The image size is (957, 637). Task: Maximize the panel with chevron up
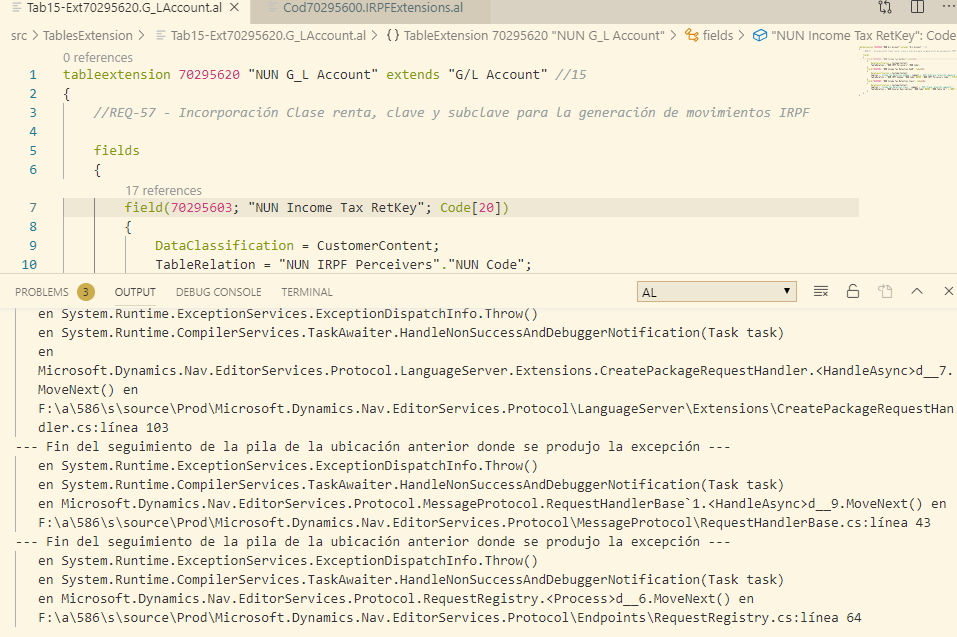[x=917, y=292]
